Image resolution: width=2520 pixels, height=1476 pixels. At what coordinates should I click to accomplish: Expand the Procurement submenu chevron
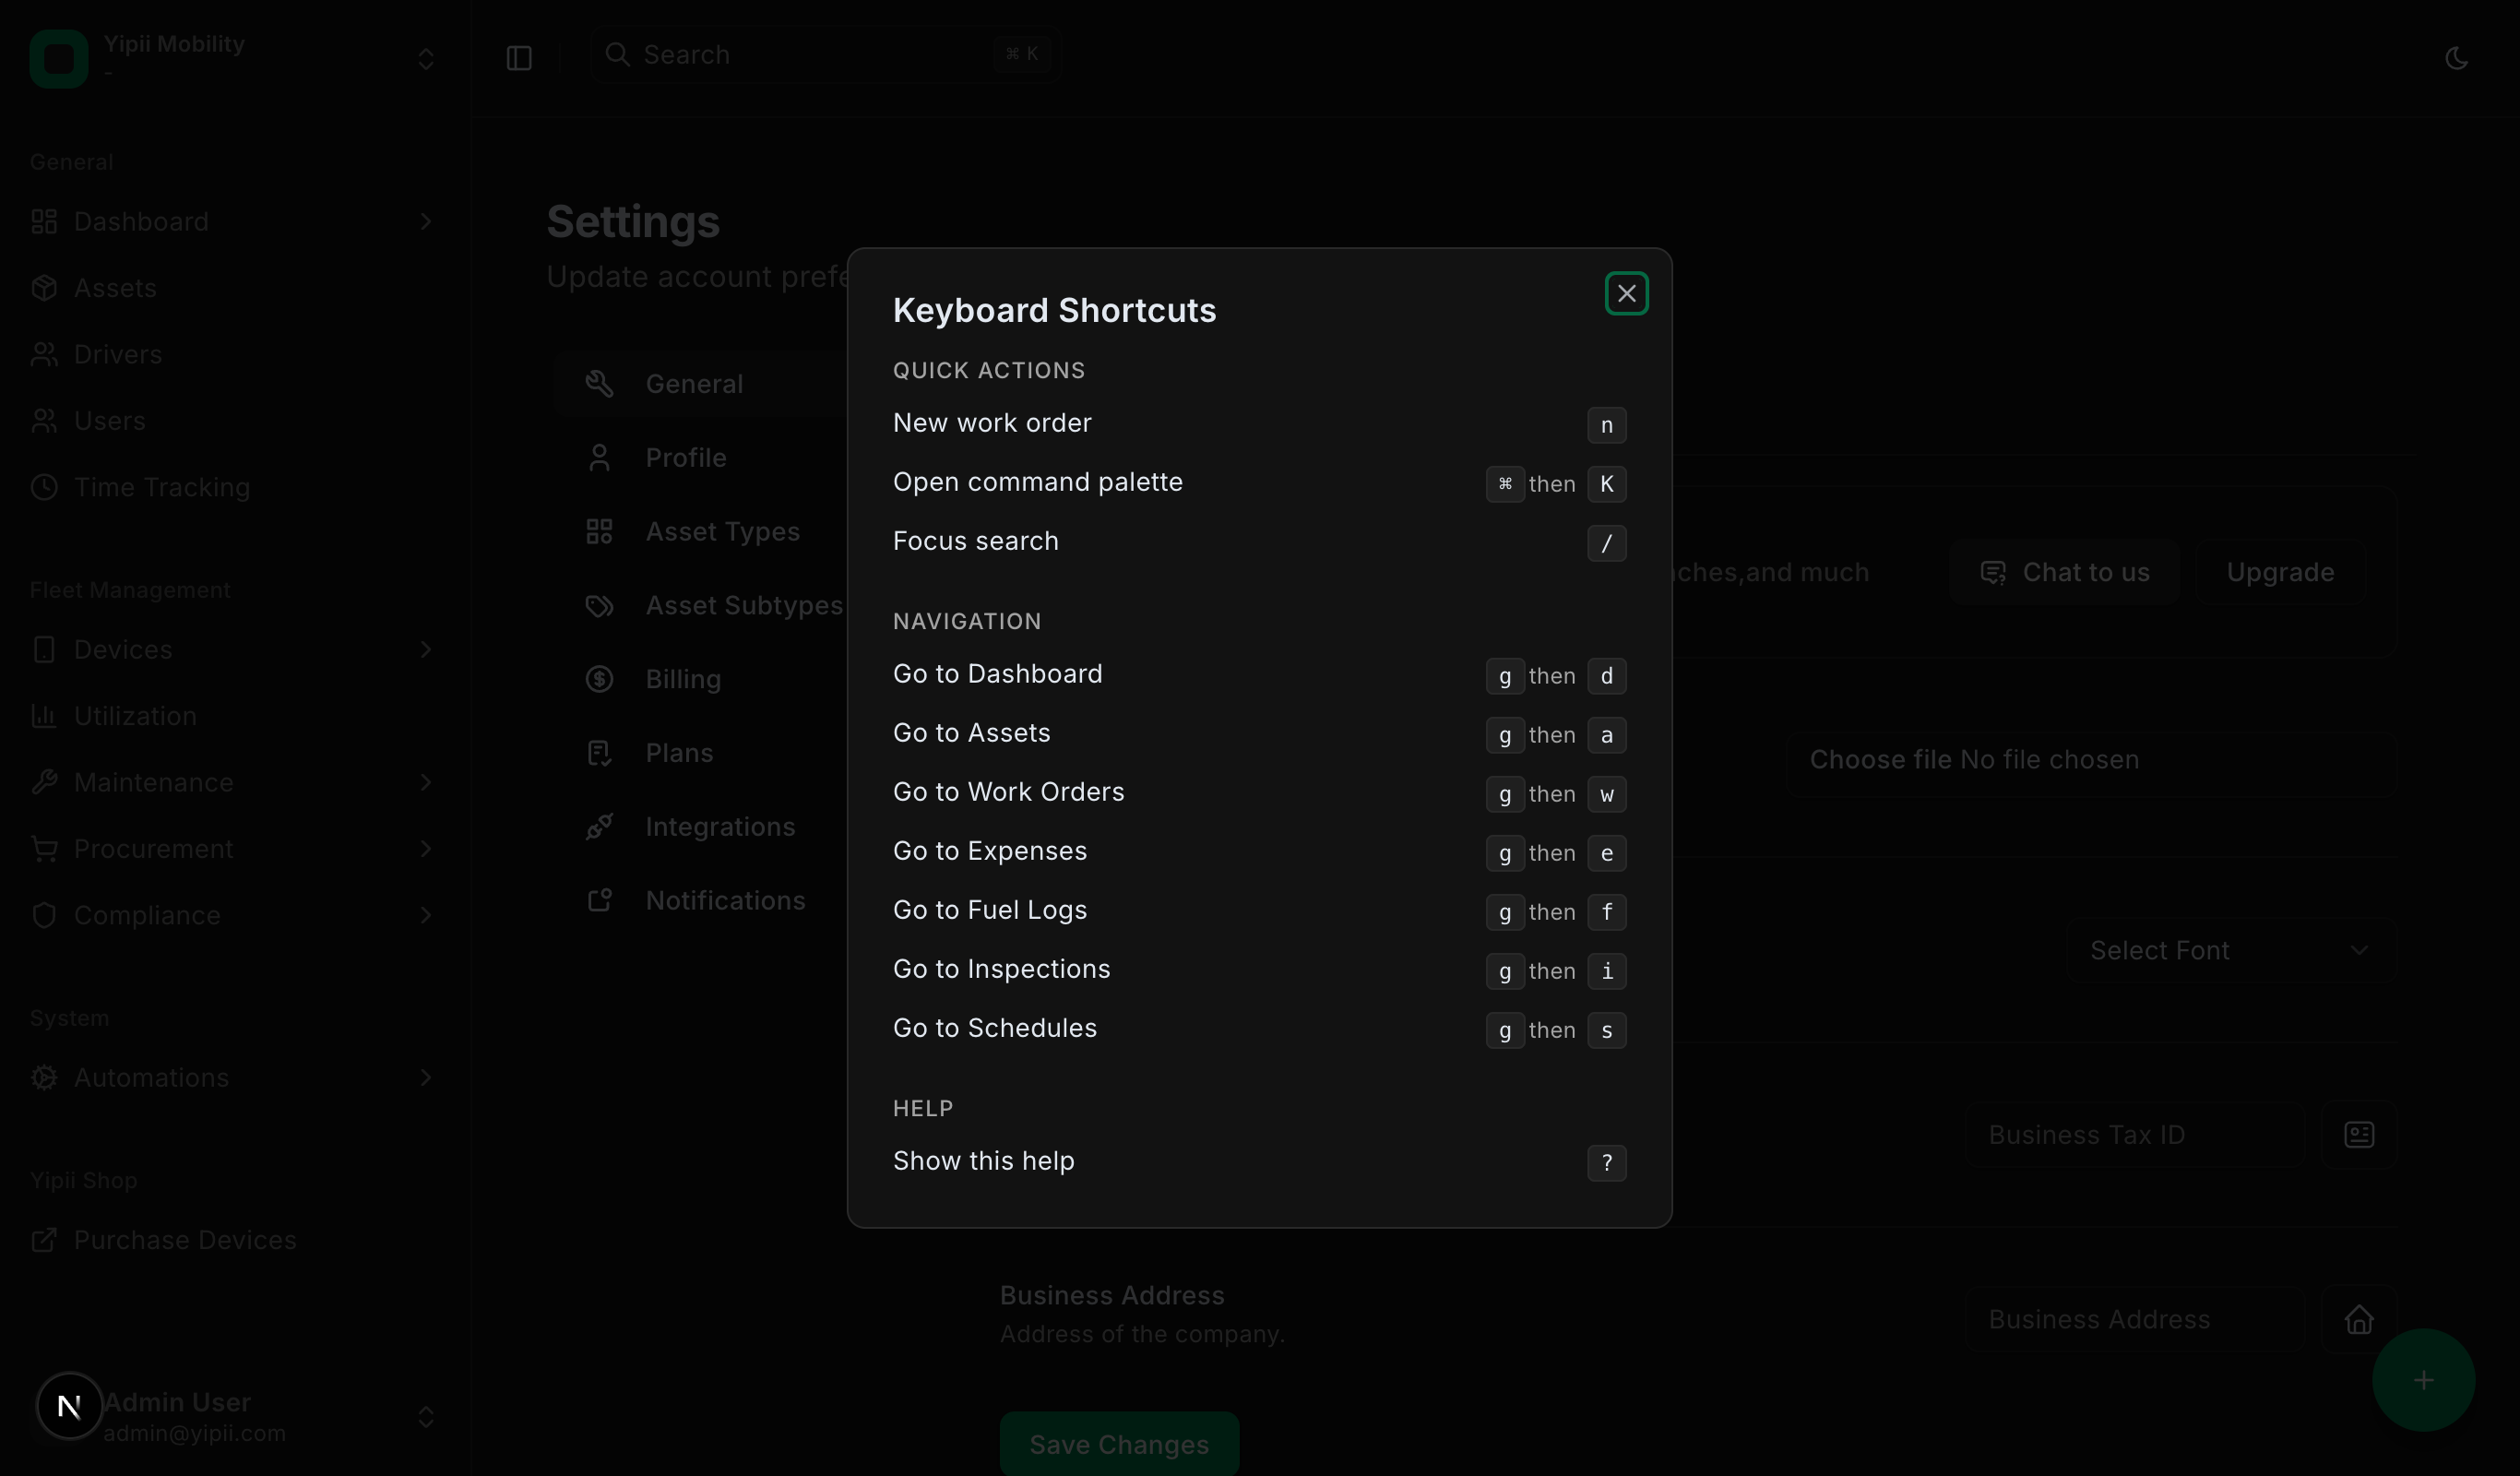pyautogui.click(x=426, y=849)
